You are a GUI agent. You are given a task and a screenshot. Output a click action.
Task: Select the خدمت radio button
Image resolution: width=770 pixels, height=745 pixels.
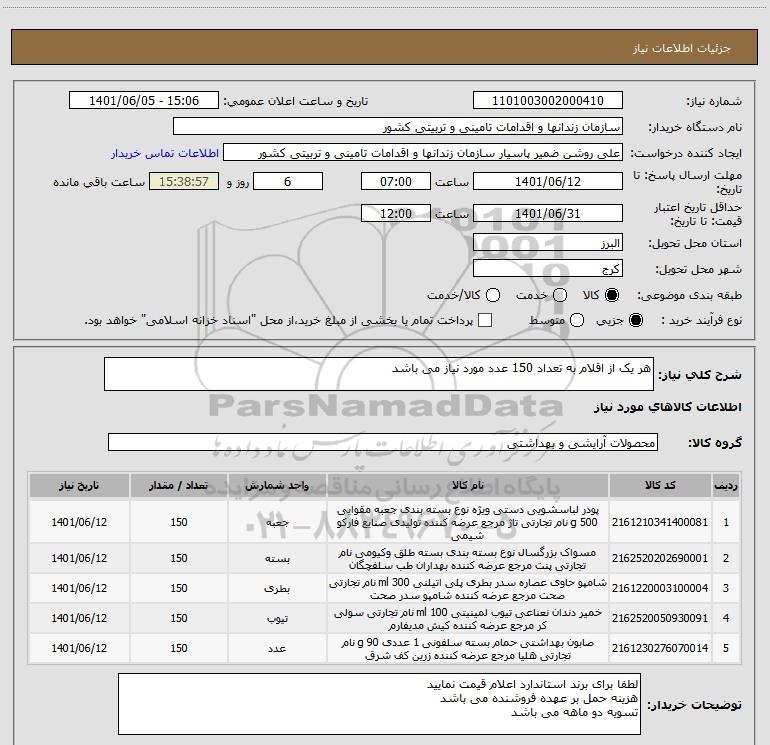560,295
